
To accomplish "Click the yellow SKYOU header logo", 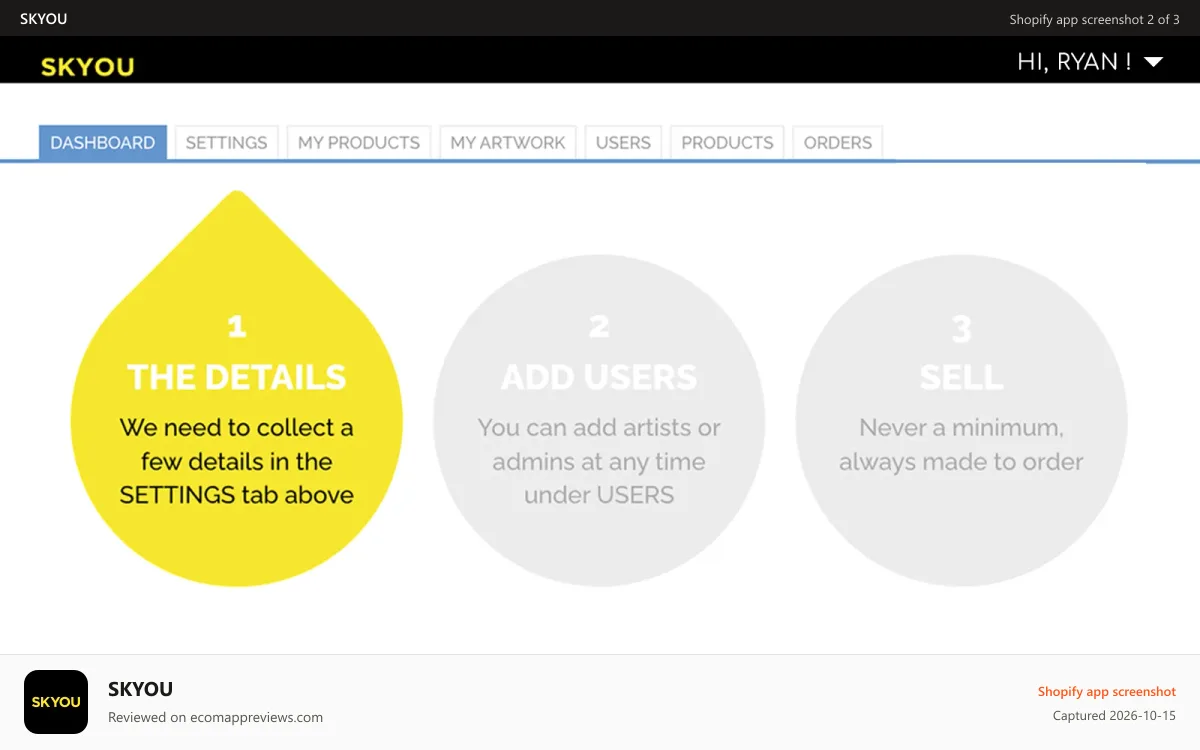I will tap(87, 67).
